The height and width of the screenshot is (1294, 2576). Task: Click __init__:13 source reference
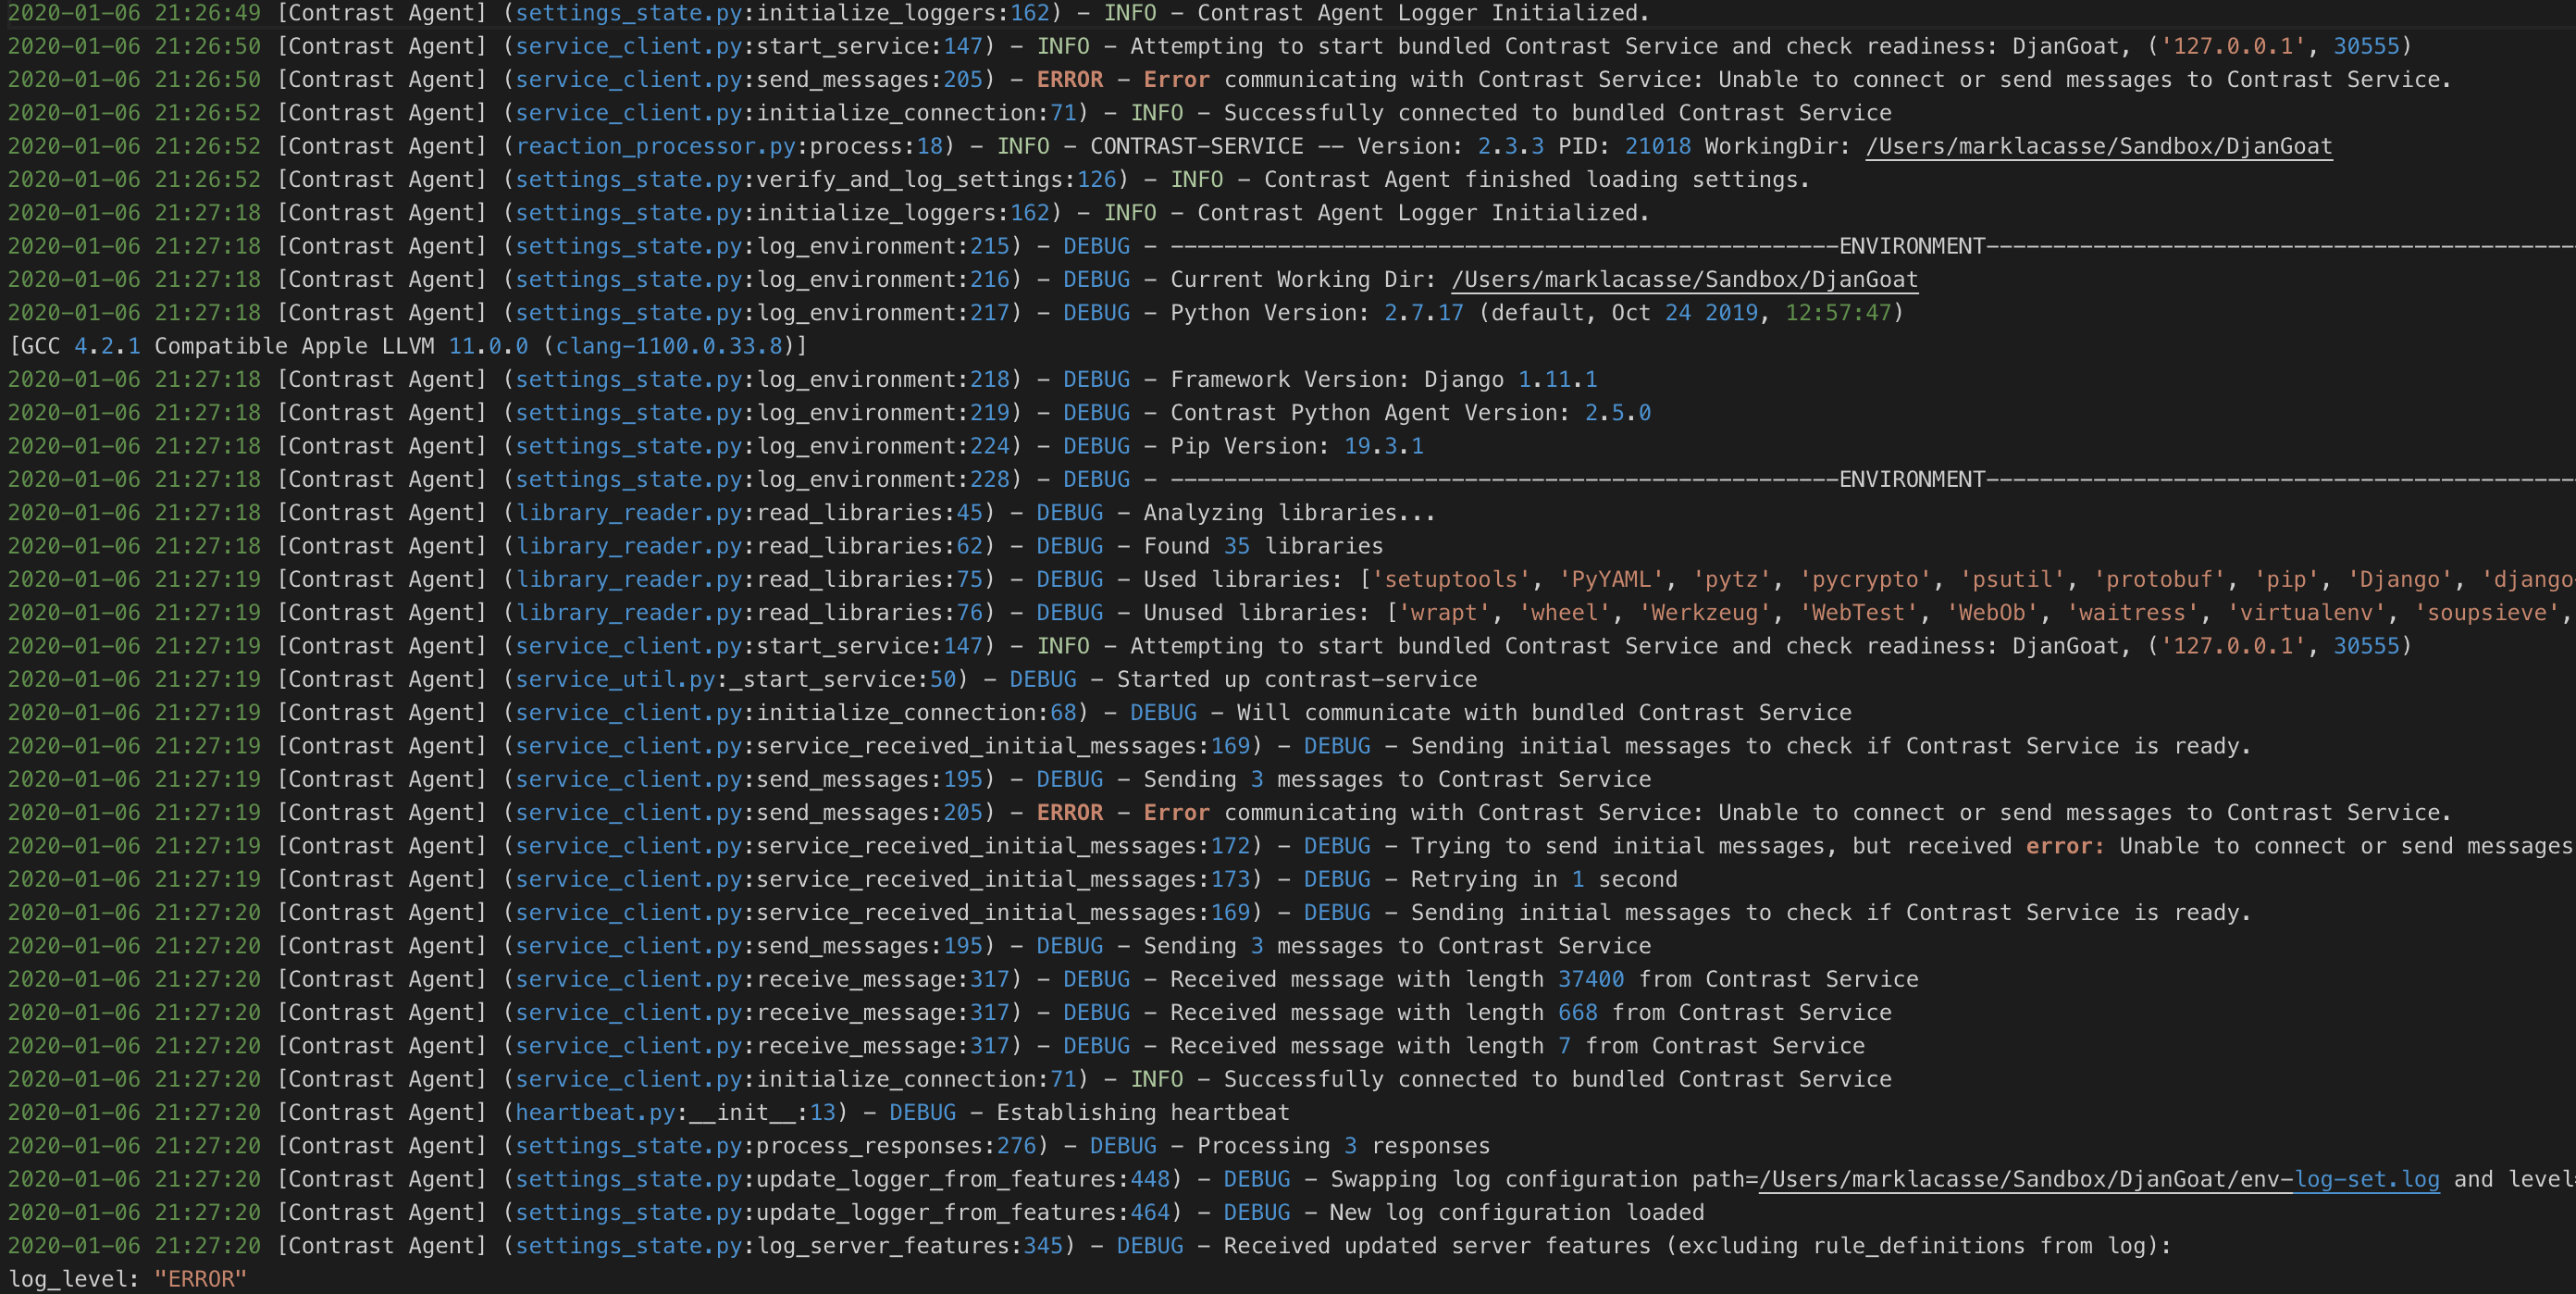763,1112
